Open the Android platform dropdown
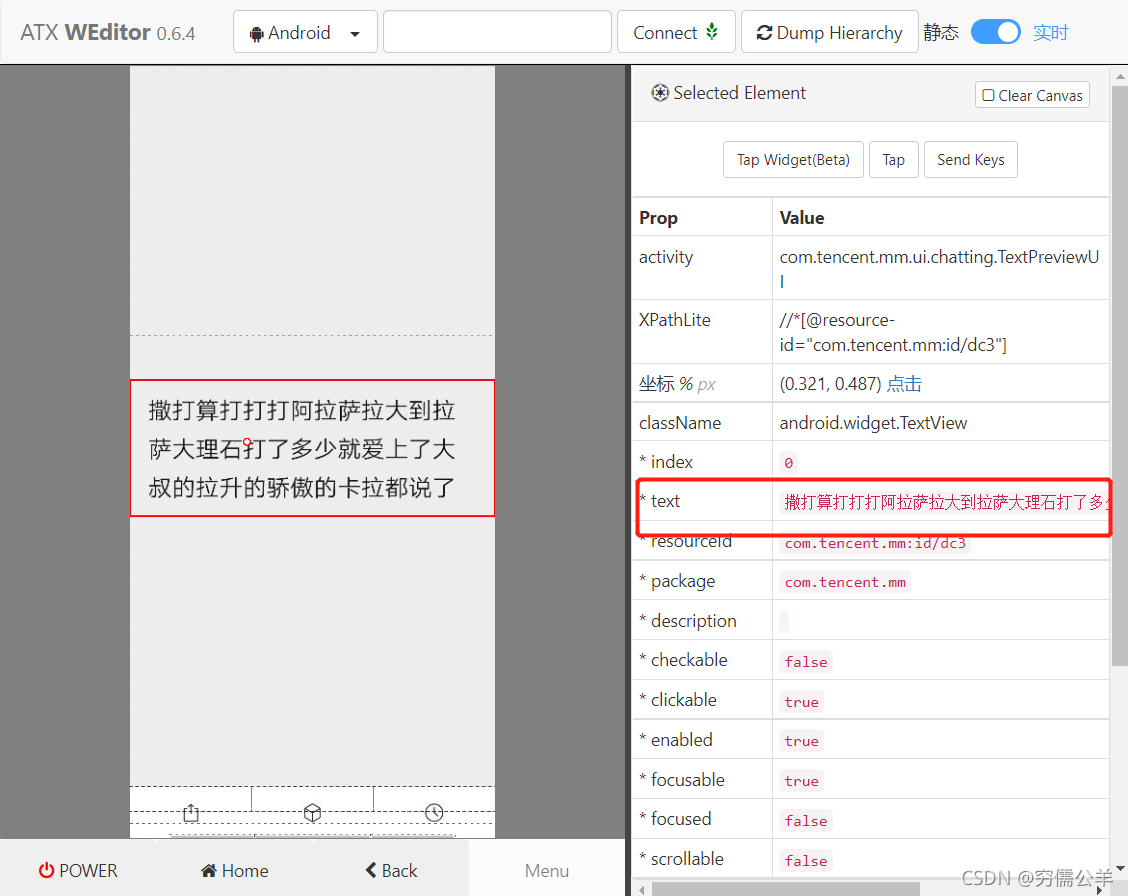Viewport: 1128px width, 896px height. [x=305, y=32]
